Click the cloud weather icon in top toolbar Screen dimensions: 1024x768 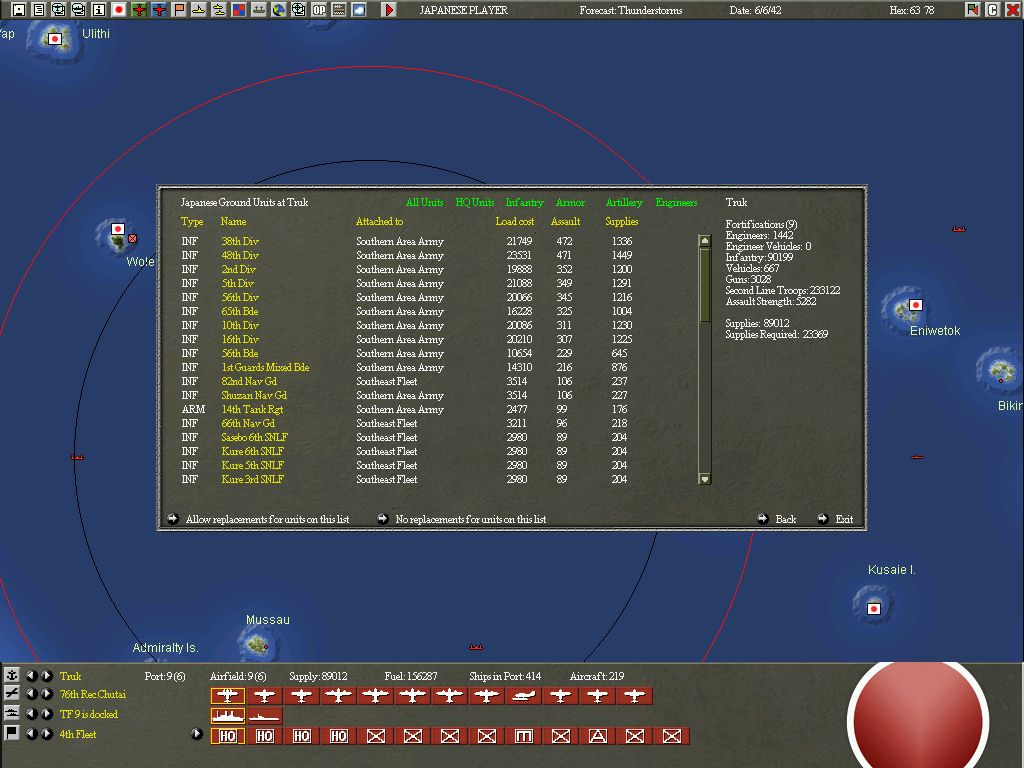[359, 10]
